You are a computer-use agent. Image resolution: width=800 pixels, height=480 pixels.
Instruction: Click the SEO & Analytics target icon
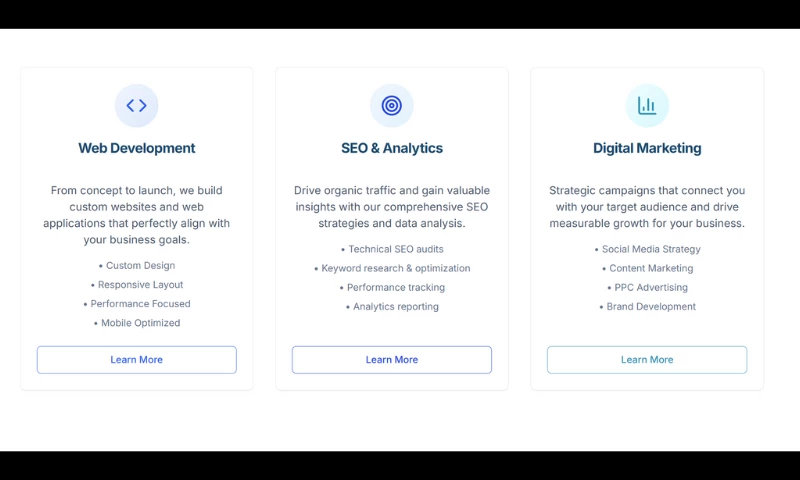[392, 105]
